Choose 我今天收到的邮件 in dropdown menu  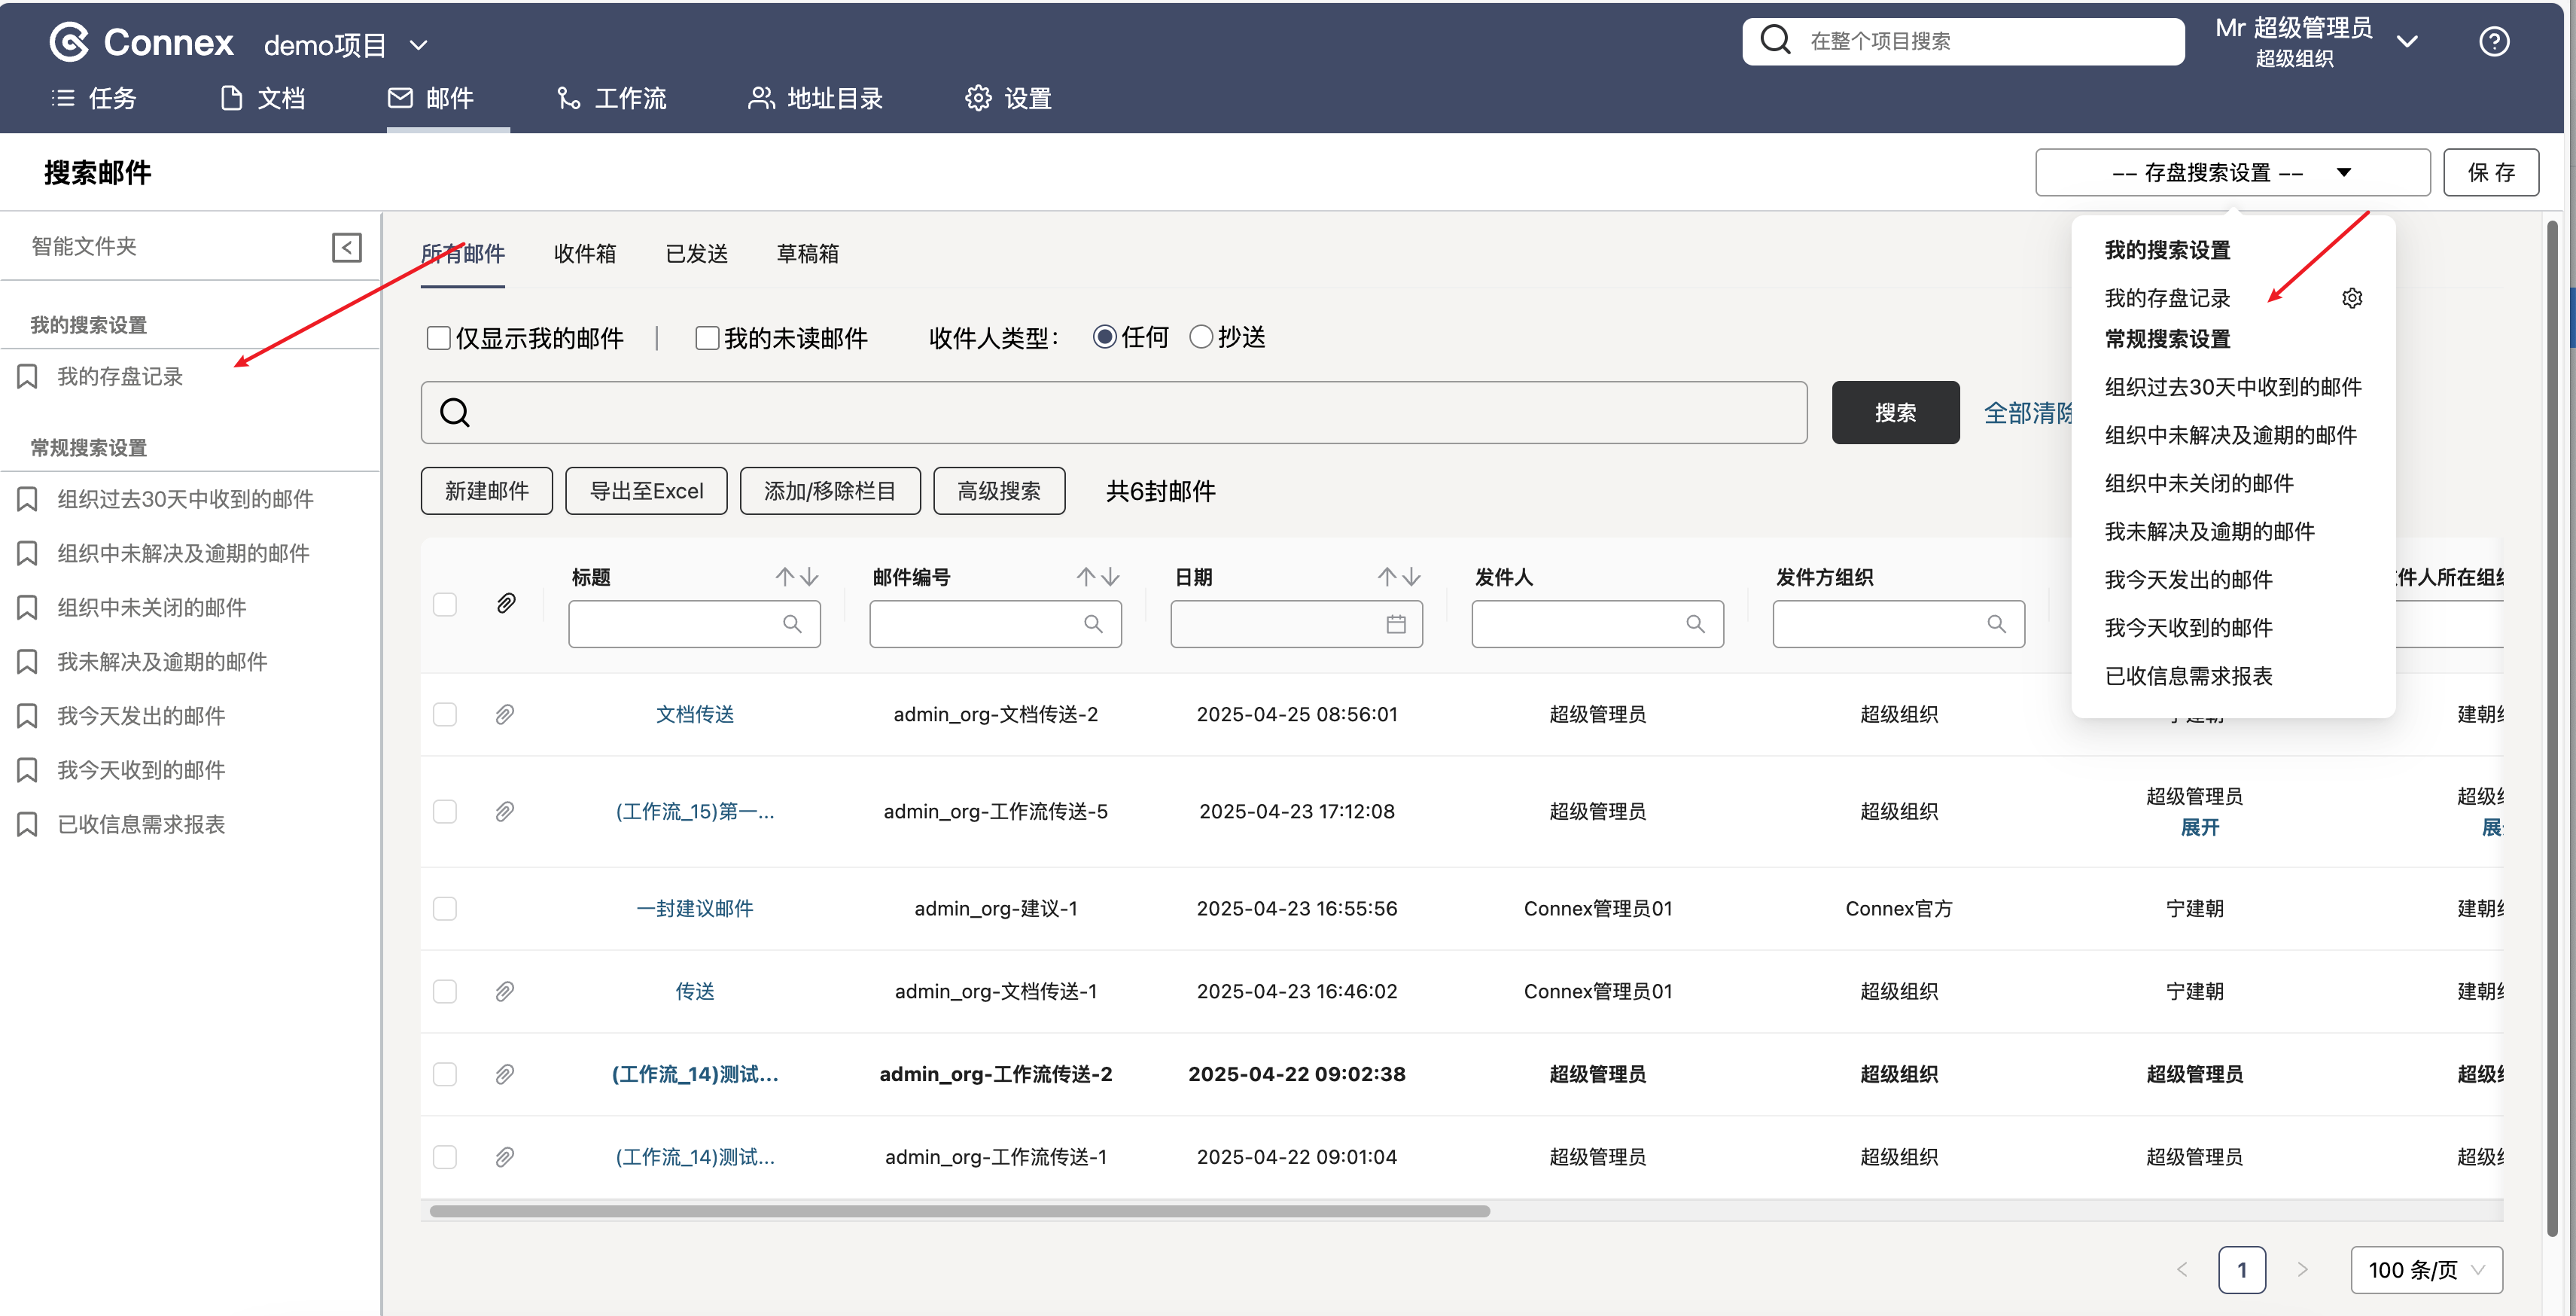[2188, 627]
